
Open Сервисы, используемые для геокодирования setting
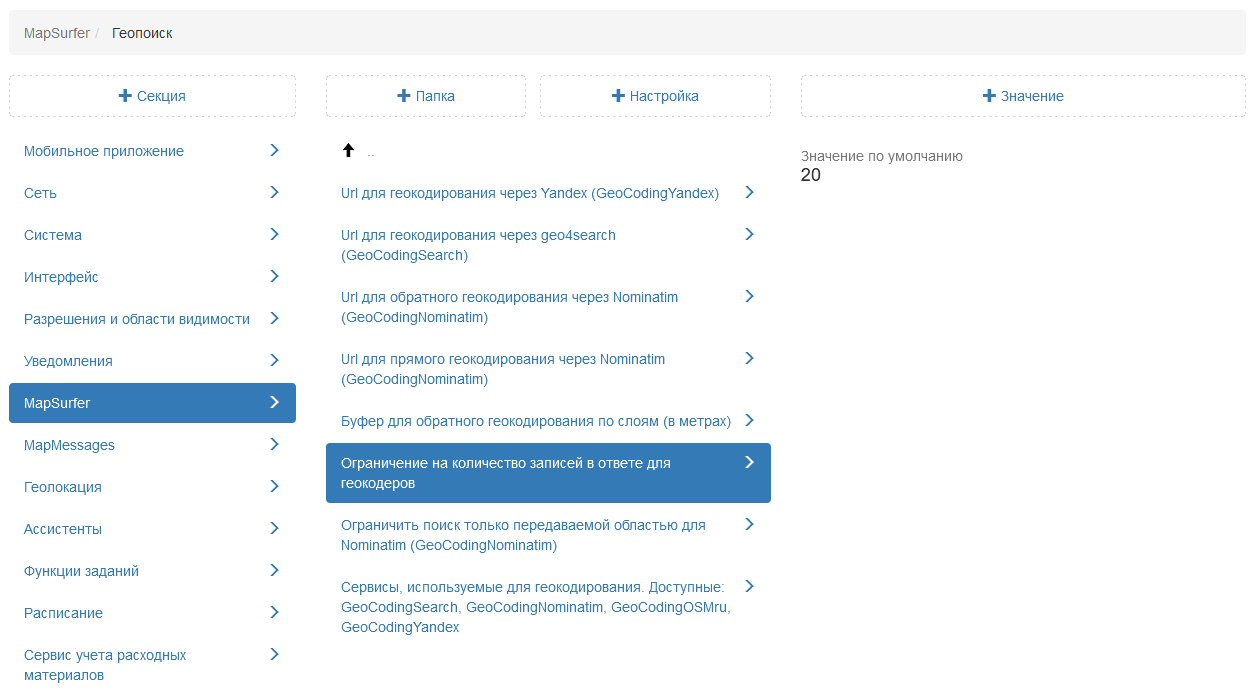pos(548,607)
